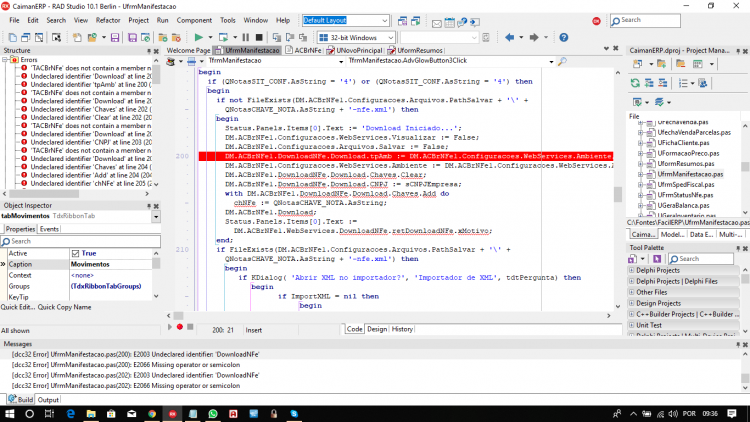
Task: Open File Explorer from the taskbar
Action: (x=91, y=414)
